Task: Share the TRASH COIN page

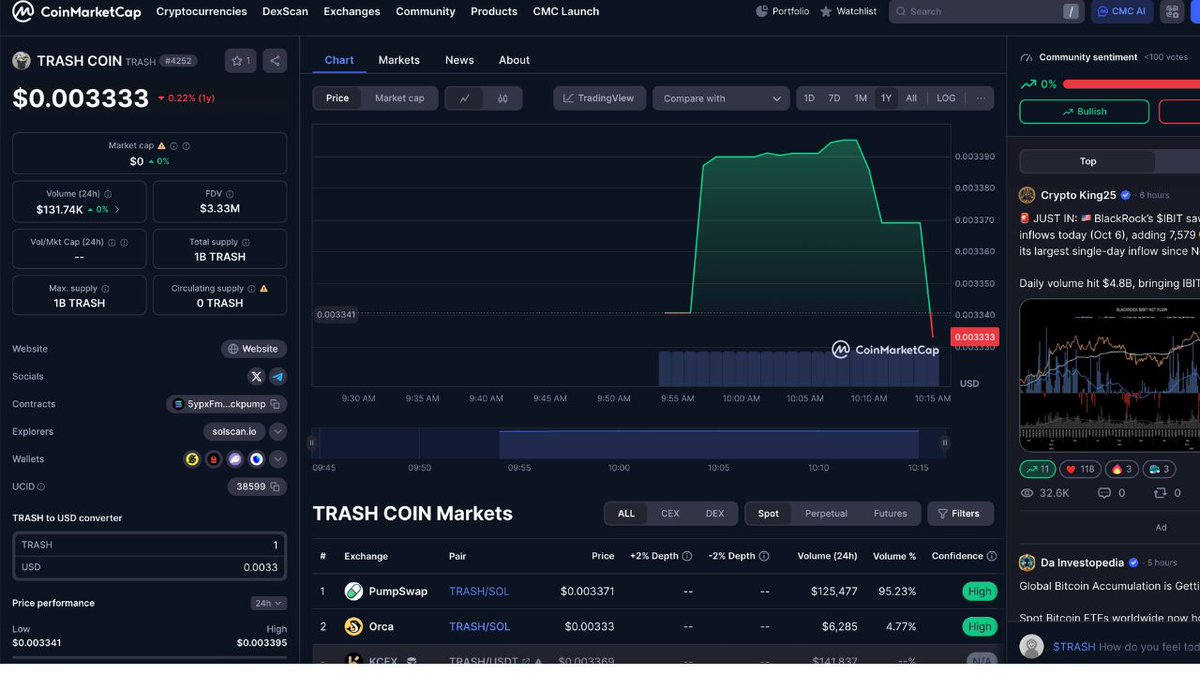Action: pos(275,60)
